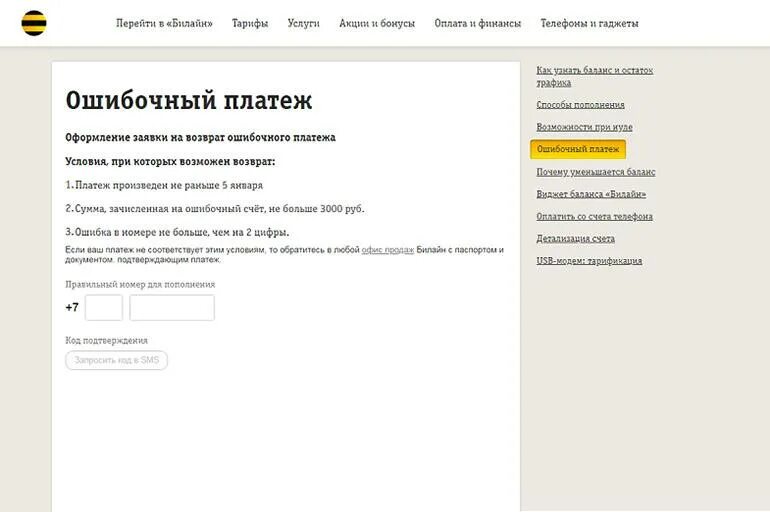Focus the phone number digits field
This screenshot has height=512, width=770.
tap(172, 308)
